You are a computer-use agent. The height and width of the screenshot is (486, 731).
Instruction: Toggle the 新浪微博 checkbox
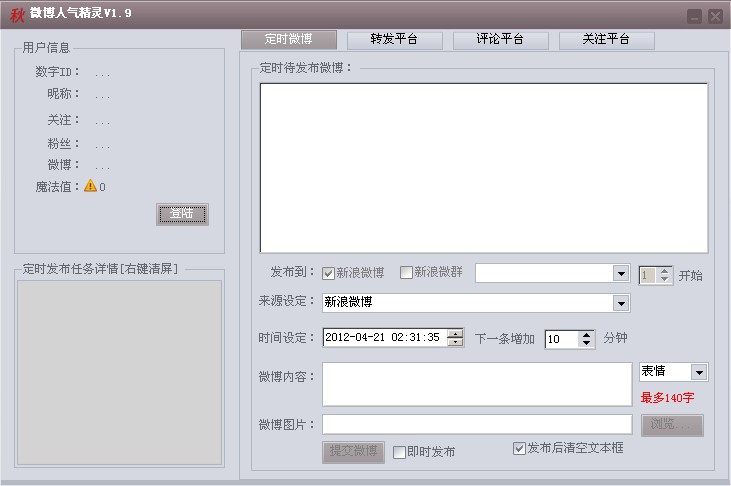328,273
